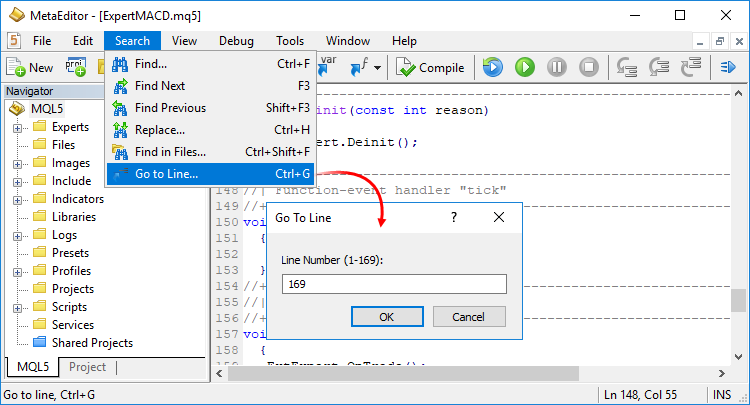Click horizontal scroll left arrow
This screenshot has height=405, width=750.
pyautogui.click(x=219, y=373)
